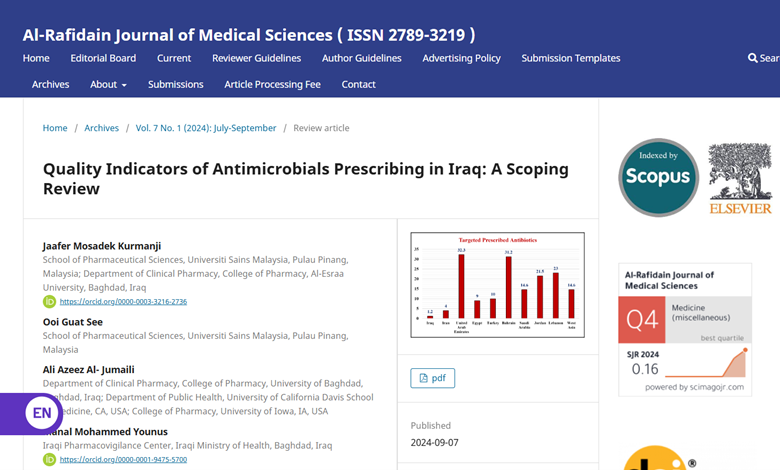Screen dimensions: 780x470
Task: Open the Archives menu item
Action: click(50, 84)
